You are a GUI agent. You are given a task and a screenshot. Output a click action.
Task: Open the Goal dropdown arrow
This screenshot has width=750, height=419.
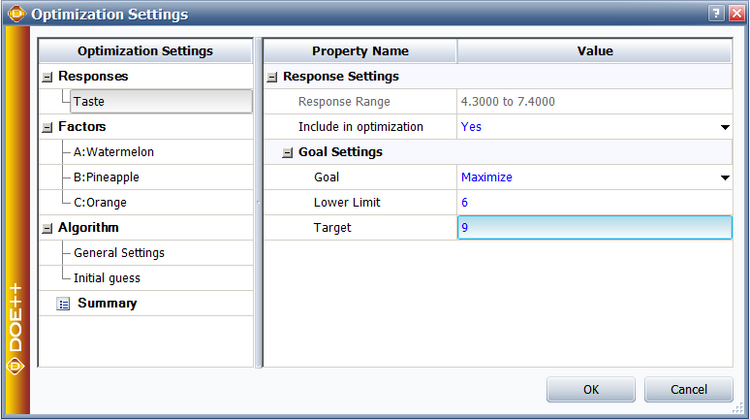724,178
